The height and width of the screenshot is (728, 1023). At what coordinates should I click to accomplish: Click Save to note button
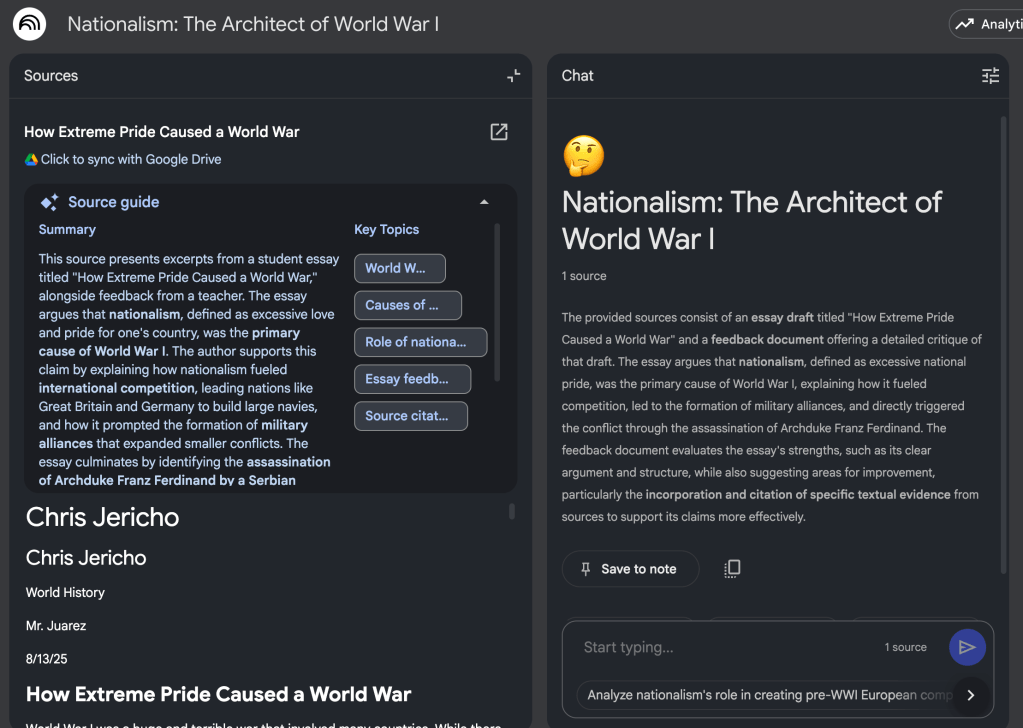point(629,569)
